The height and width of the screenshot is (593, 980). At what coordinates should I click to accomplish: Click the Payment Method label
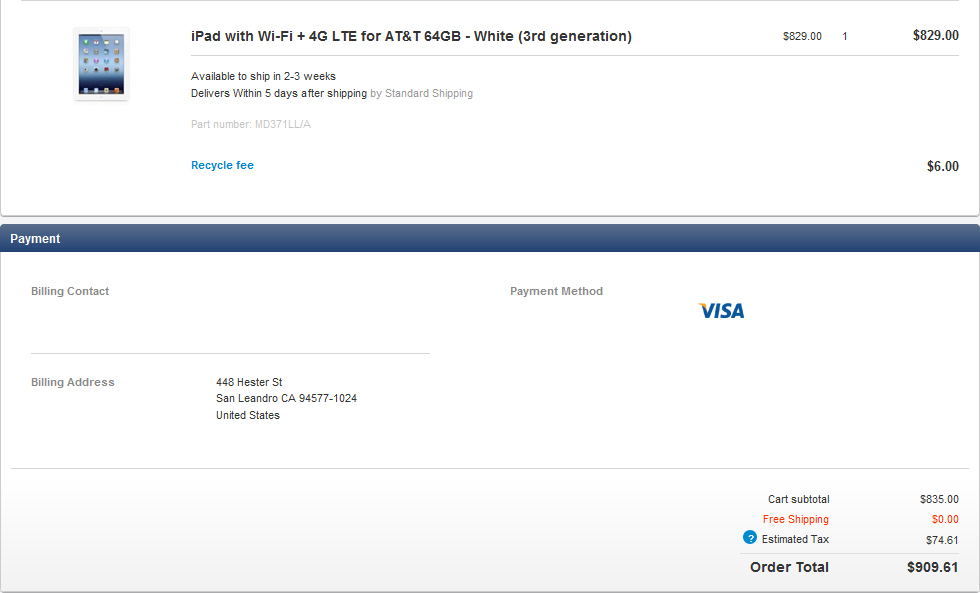(556, 292)
